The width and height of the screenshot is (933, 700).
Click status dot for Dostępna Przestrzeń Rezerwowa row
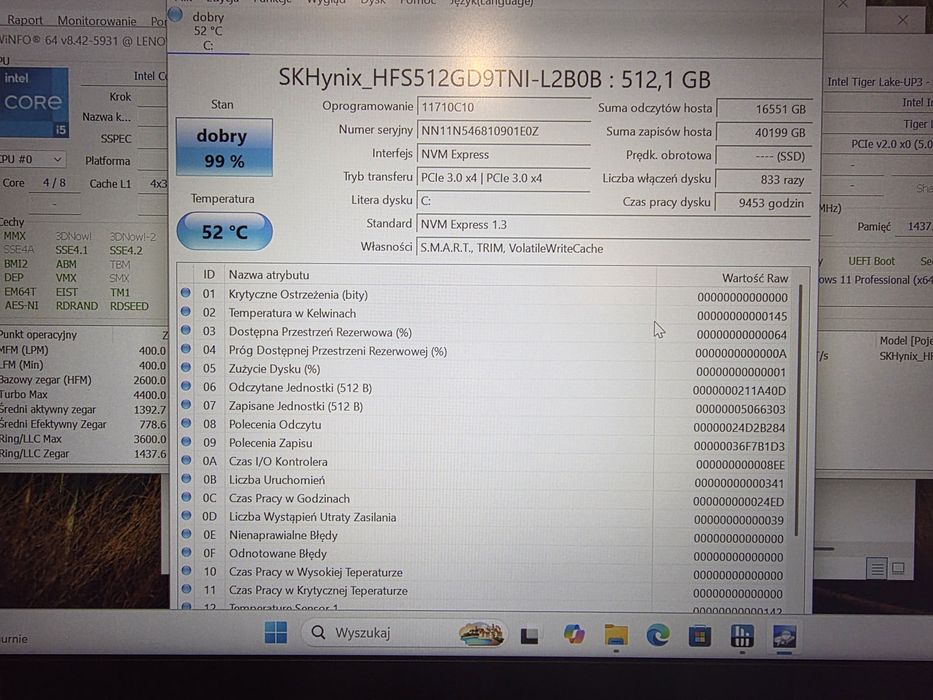click(x=186, y=330)
